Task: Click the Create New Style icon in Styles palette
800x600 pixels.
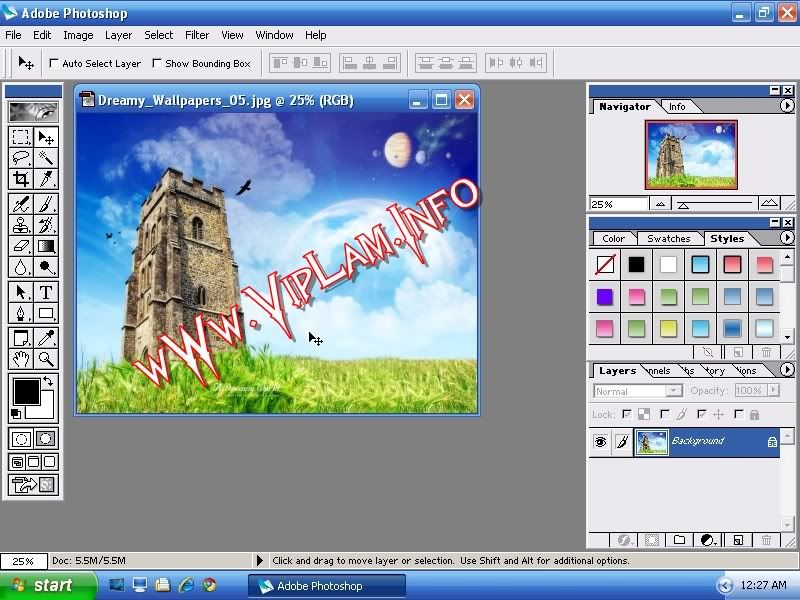Action: click(738, 352)
